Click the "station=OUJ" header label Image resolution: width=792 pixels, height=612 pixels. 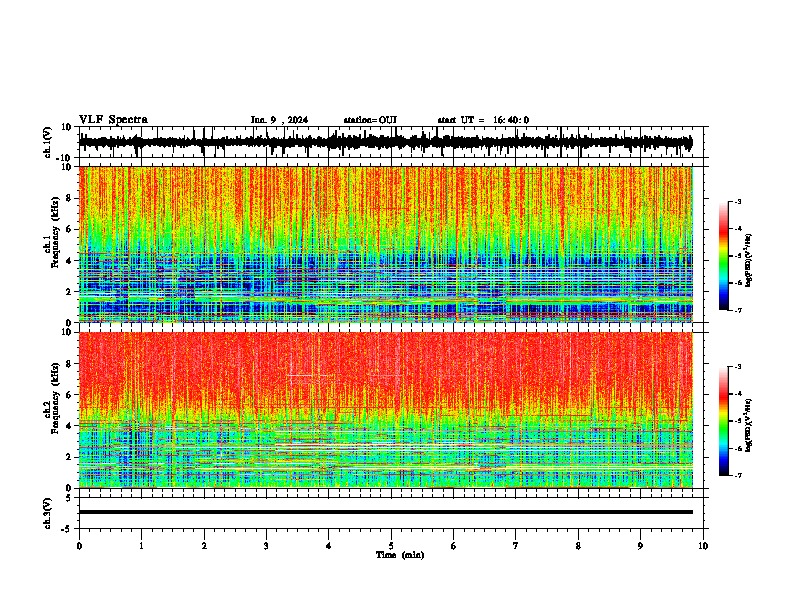tap(370, 120)
